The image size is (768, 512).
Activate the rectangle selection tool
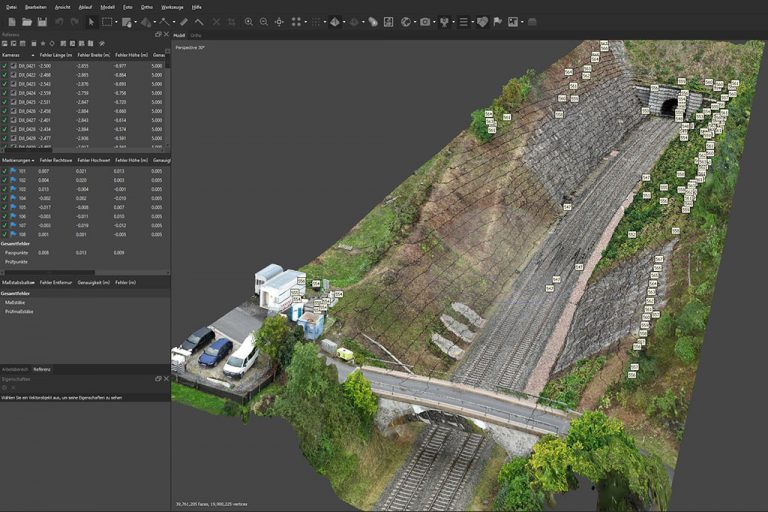point(107,21)
